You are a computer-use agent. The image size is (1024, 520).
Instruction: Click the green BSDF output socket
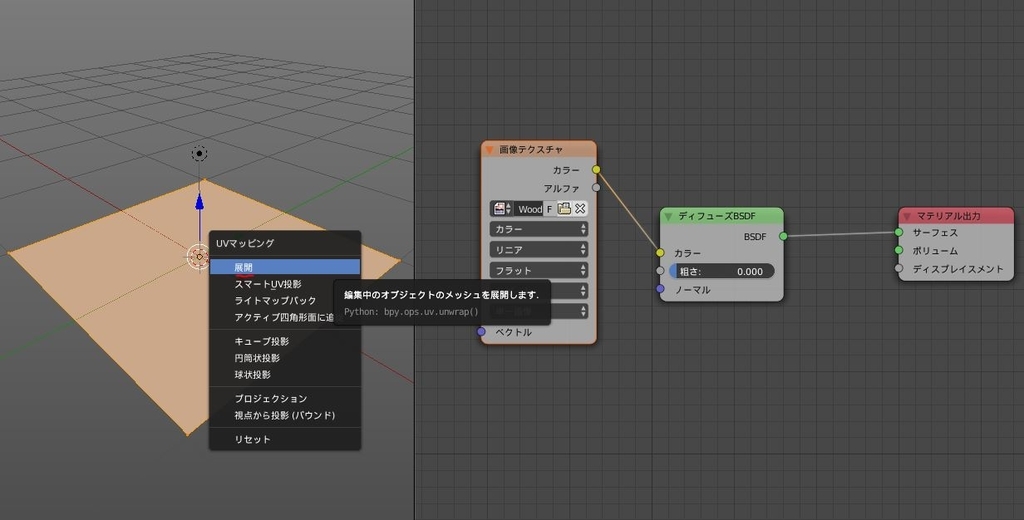pyautogui.click(x=784, y=236)
